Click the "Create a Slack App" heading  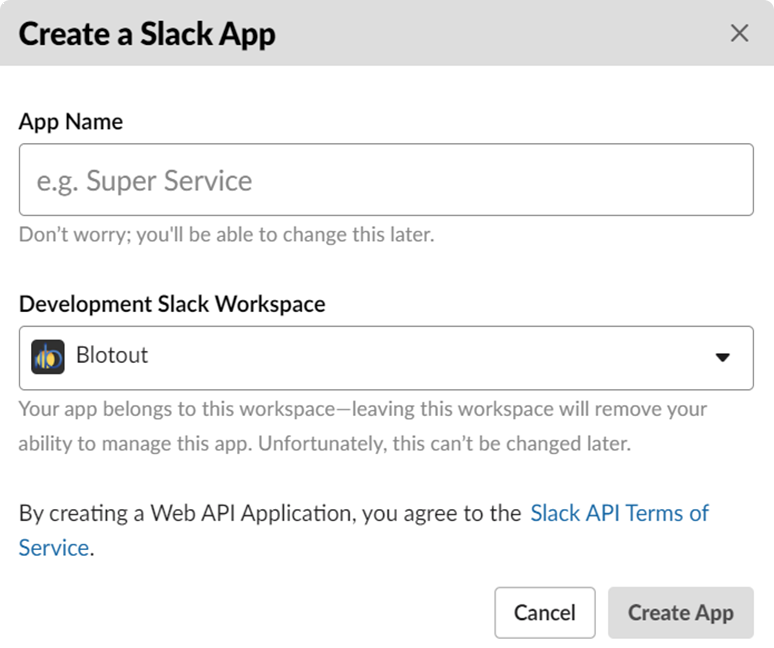147,34
